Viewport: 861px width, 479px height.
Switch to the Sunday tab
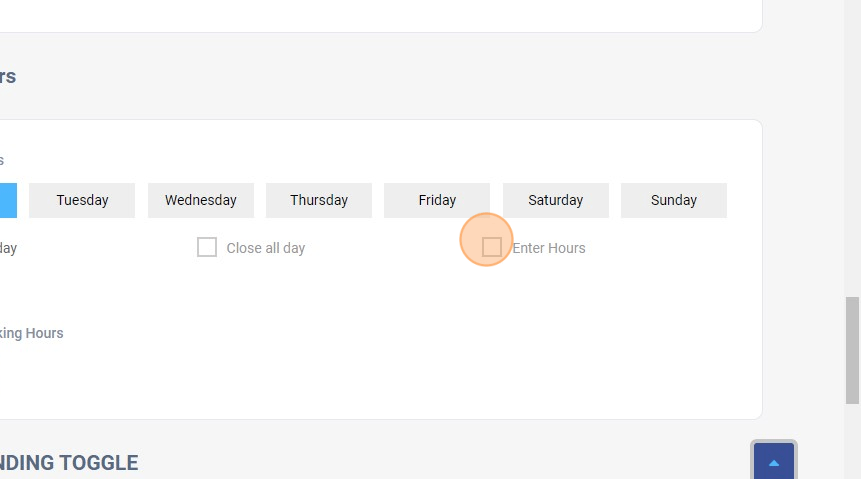pos(673,200)
